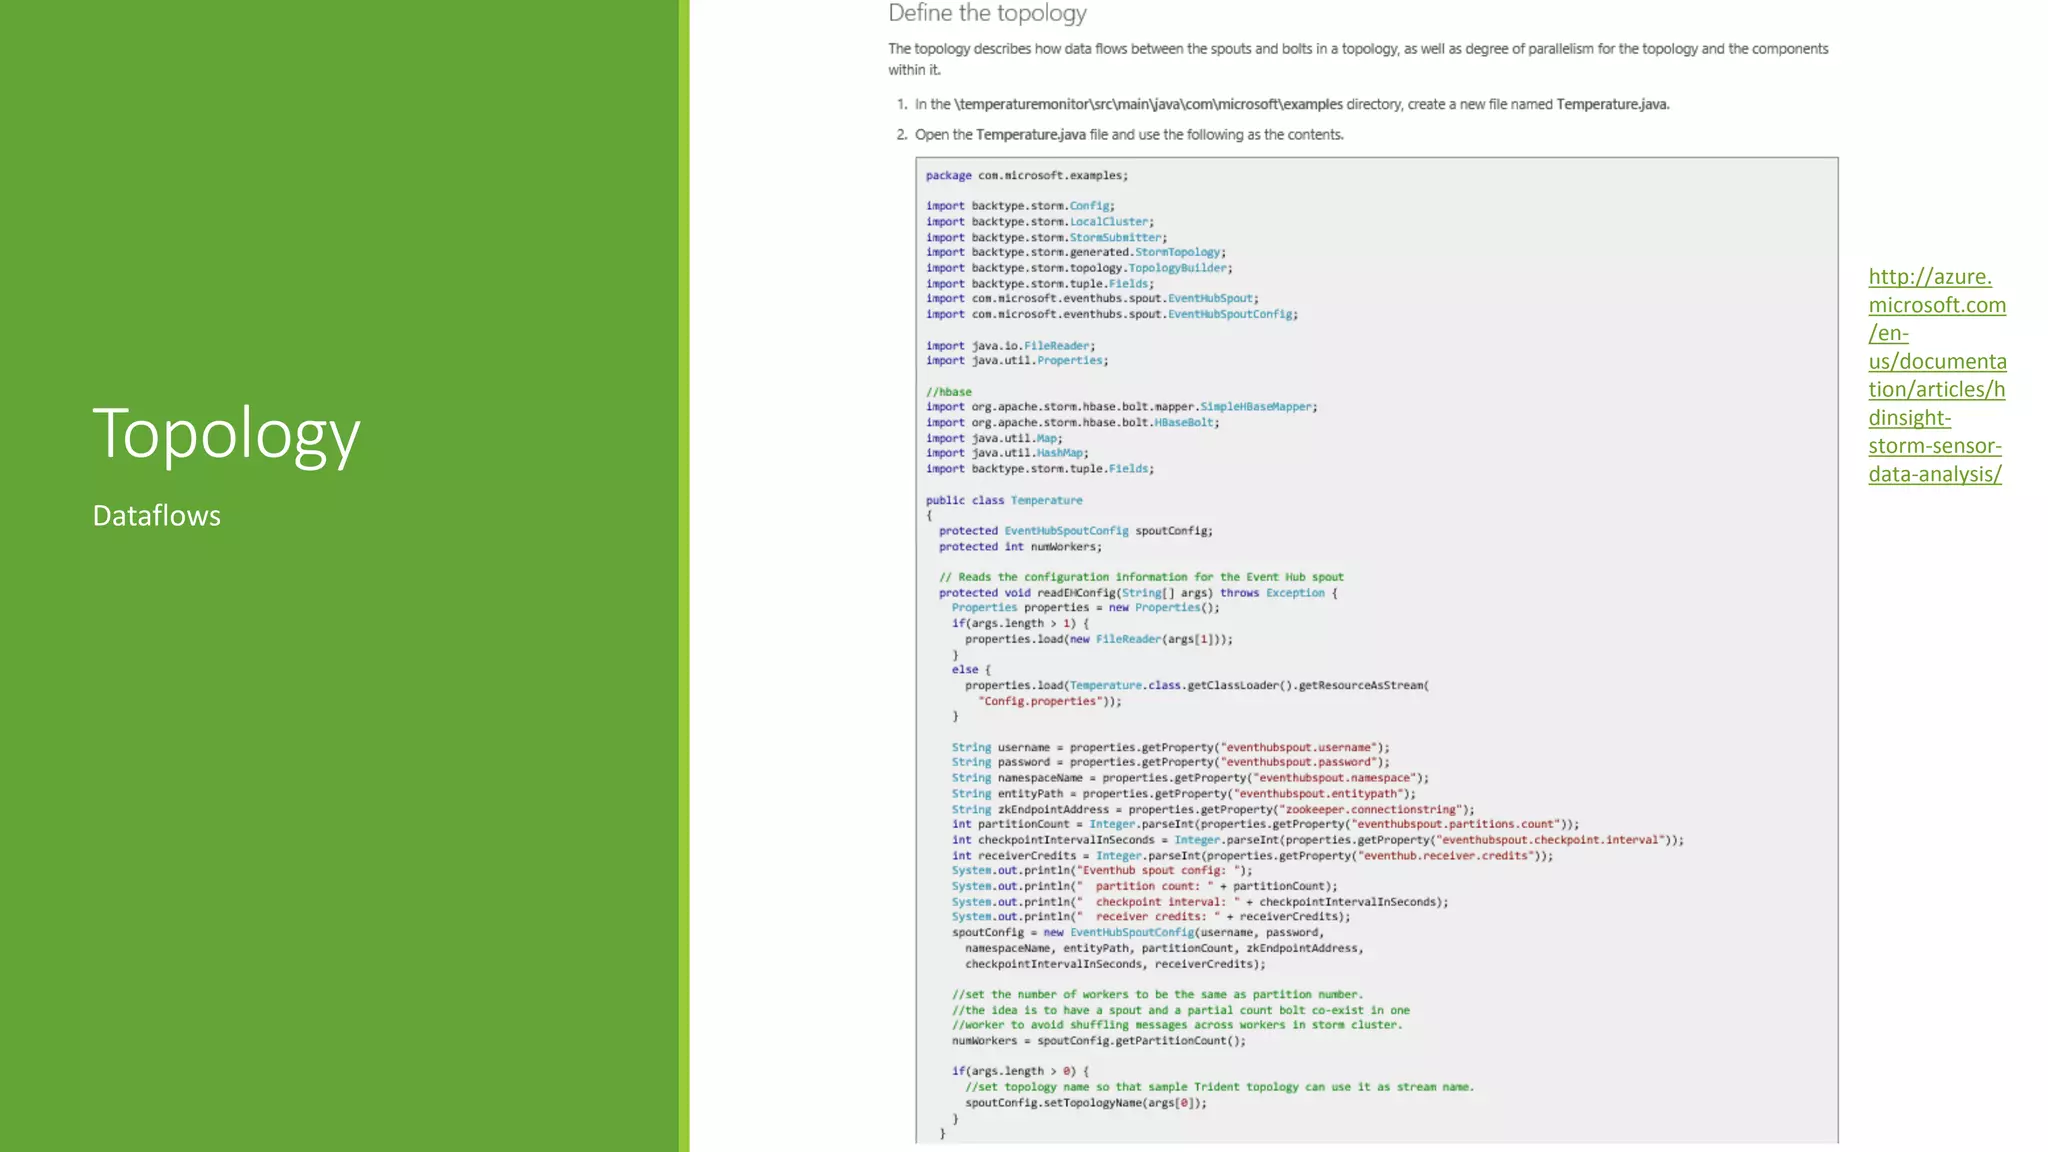This screenshot has height=1152, width=2048.
Task: Click 'System.out.println("Eventhub spout config: ")' line
Action: pyautogui.click(x=1101, y=870)
